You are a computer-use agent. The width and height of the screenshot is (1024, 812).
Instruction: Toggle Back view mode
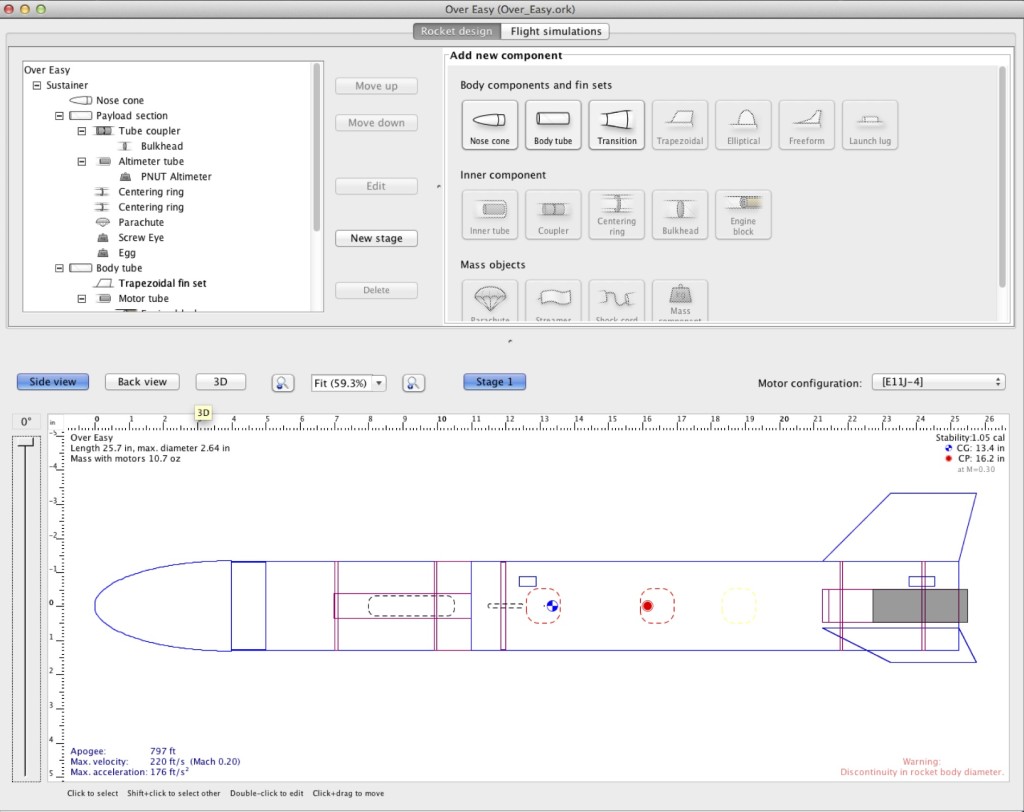click(x=142, y=382)
